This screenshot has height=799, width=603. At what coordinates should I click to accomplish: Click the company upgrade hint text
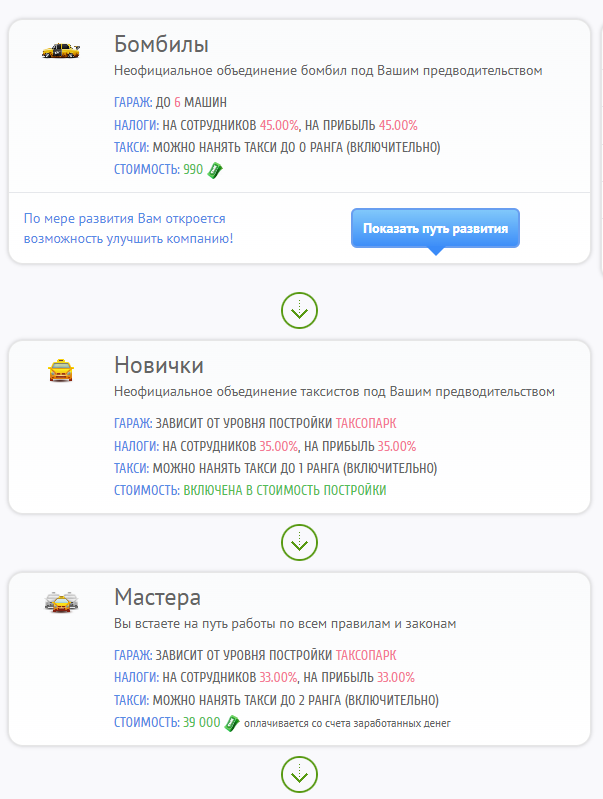click(128, 228)
